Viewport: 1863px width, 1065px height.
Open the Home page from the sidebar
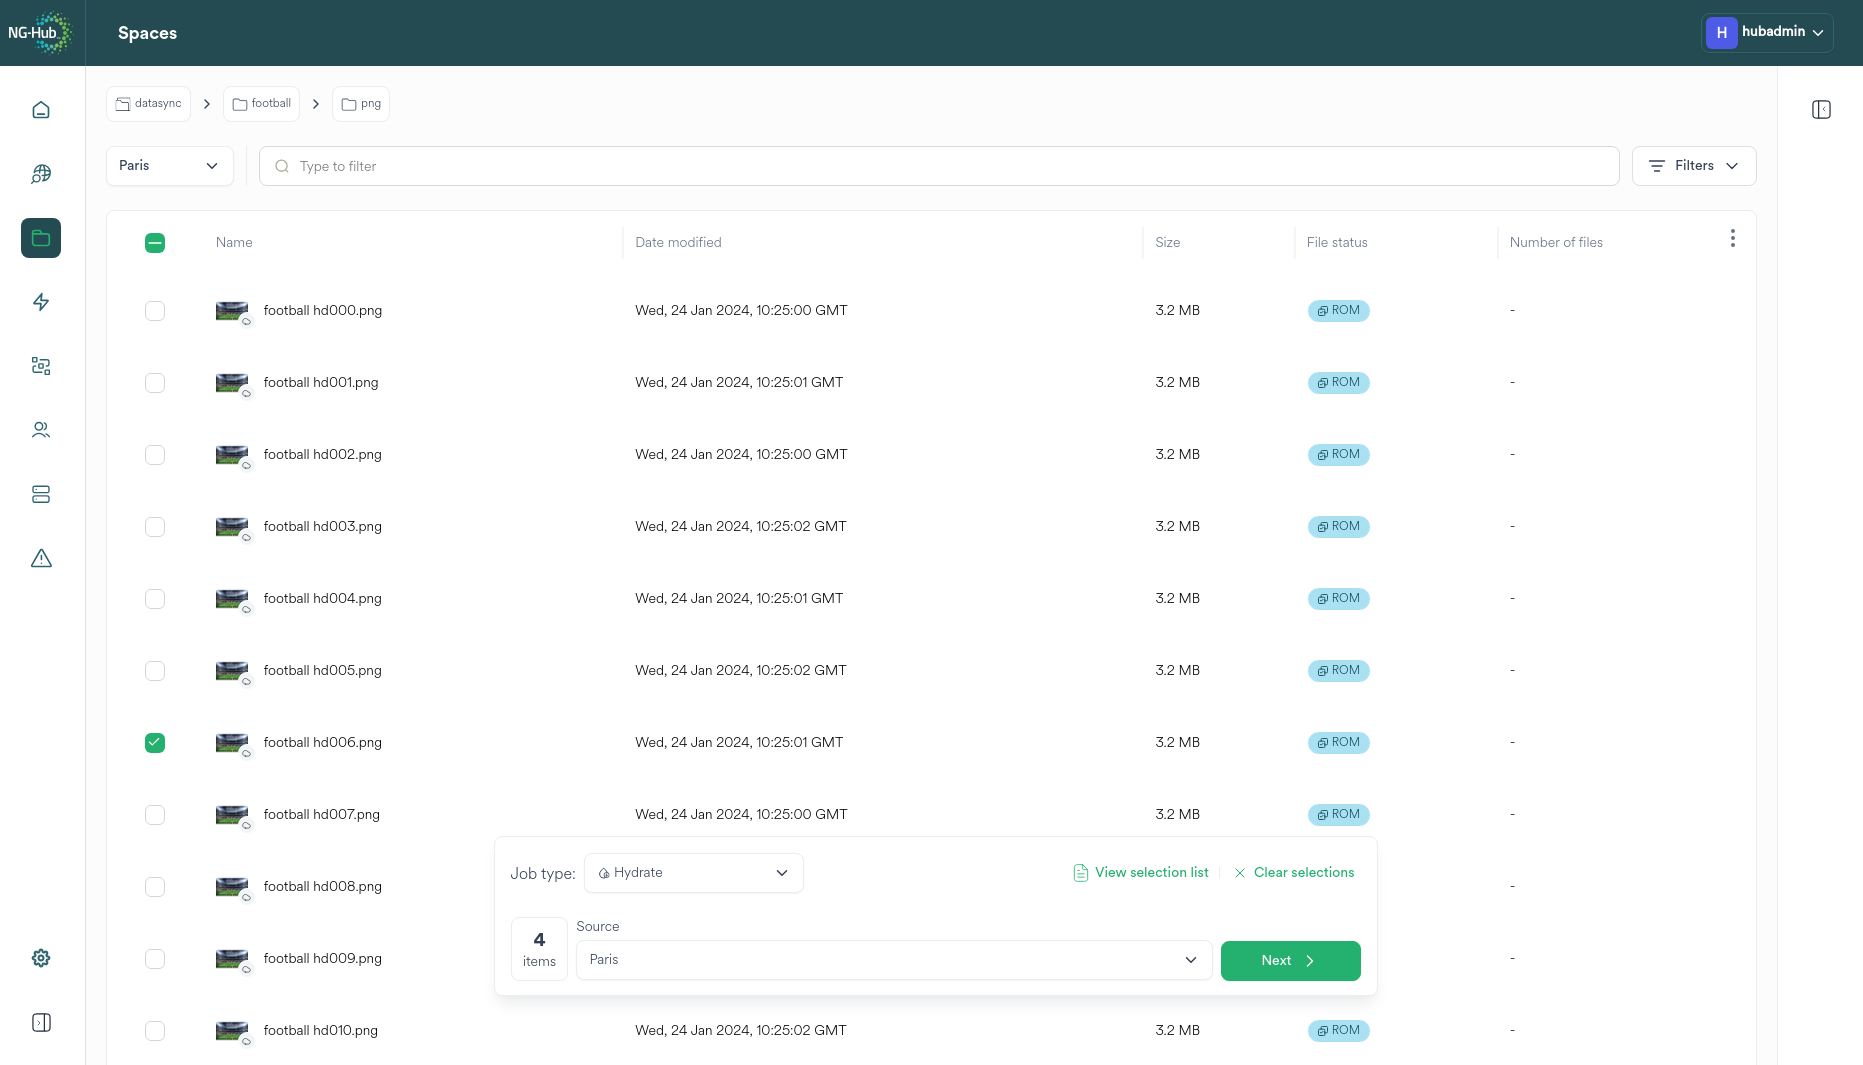[41, 109]
